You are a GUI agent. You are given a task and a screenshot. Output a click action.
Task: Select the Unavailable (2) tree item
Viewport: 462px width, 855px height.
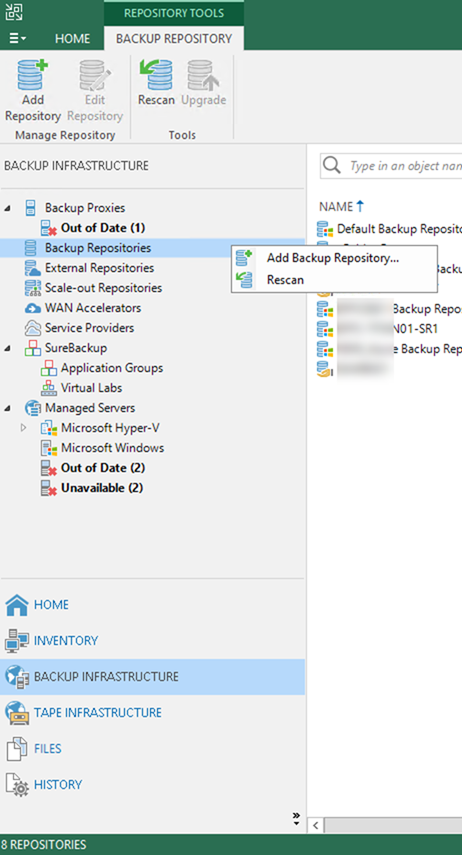[x=101, y=488]
